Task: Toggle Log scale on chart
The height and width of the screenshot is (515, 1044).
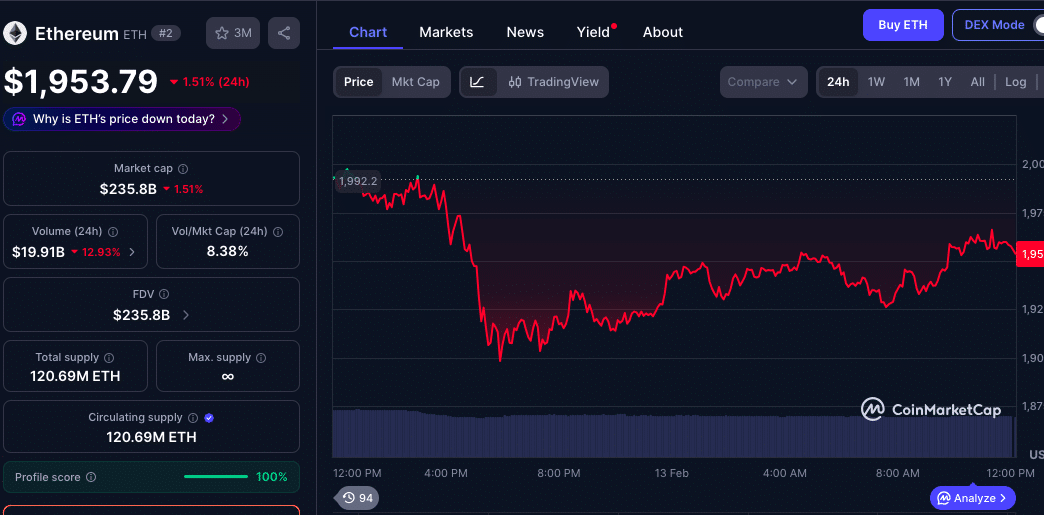Action: pos(1015,82)
